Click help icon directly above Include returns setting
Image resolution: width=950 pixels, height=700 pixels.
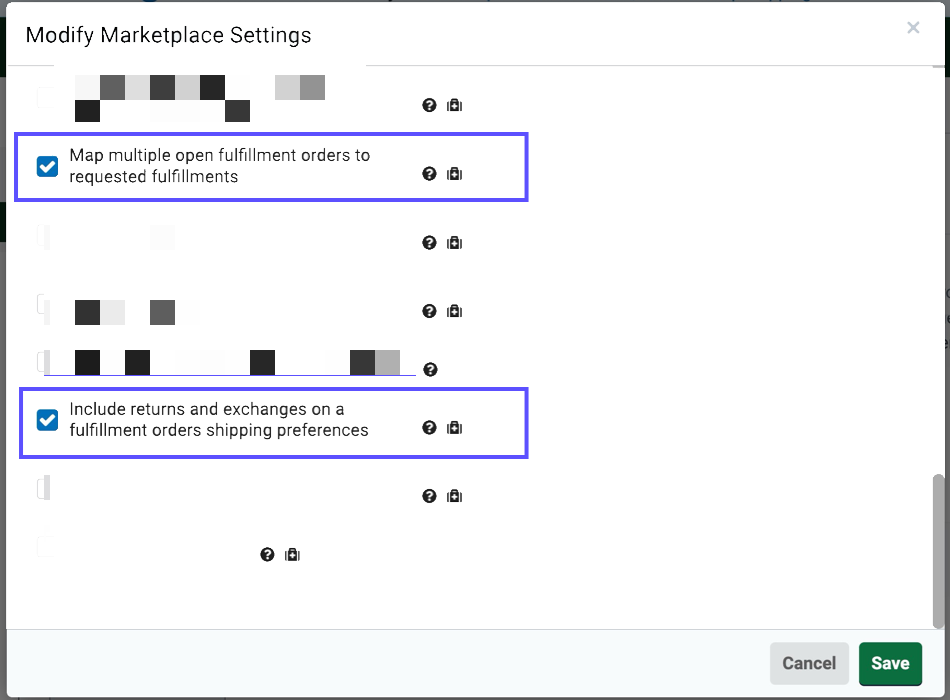click(430, 370)
